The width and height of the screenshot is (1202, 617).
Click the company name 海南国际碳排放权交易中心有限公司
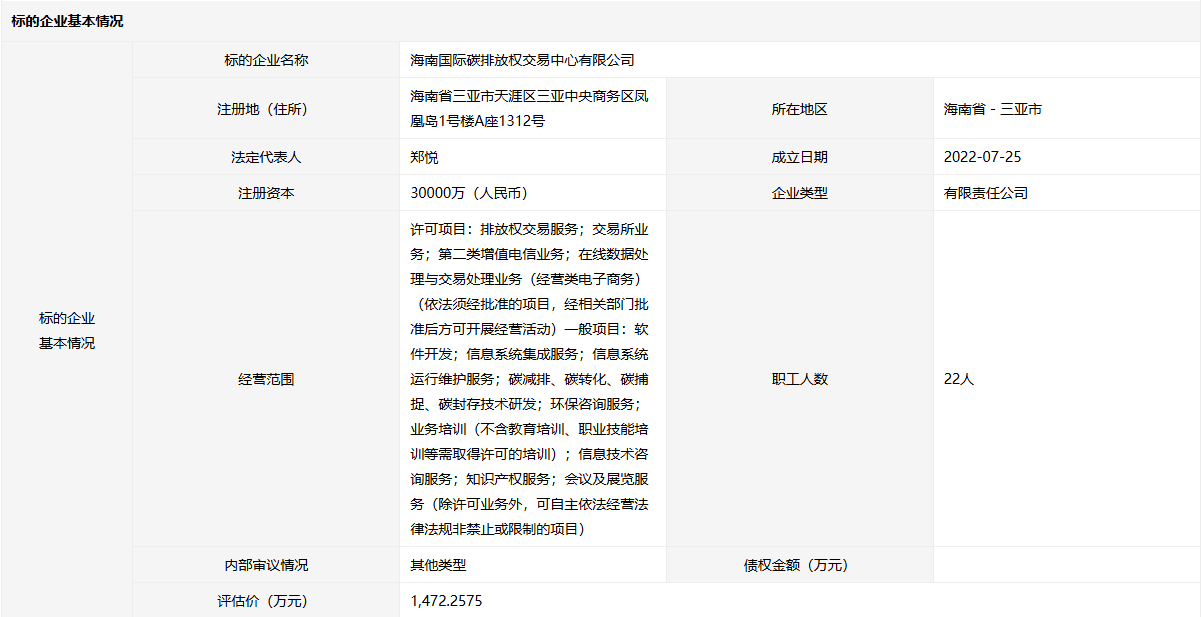pyautogui.click(x=522, y=60)
